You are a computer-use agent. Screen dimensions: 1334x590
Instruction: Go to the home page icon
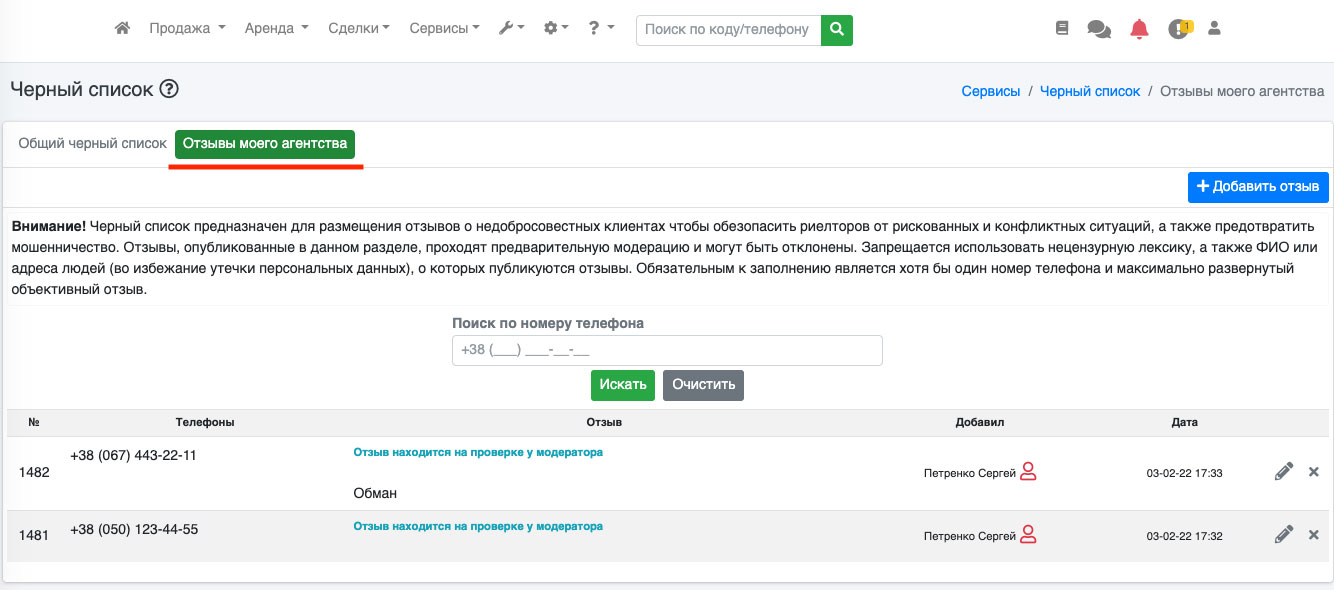pos(123,29)
